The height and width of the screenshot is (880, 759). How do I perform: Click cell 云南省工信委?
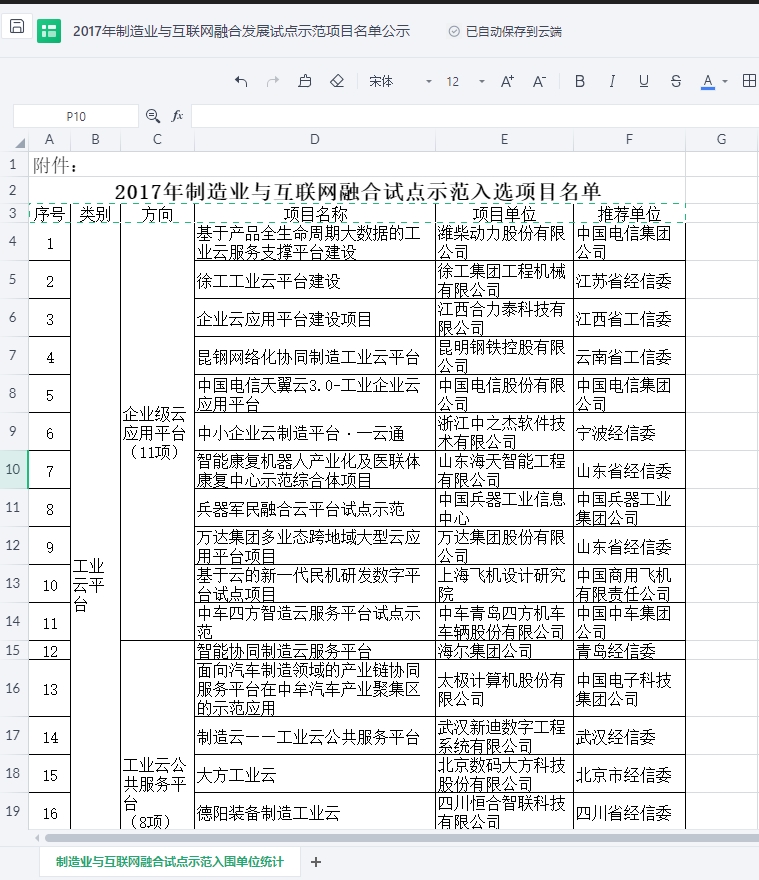click(629, 356)
